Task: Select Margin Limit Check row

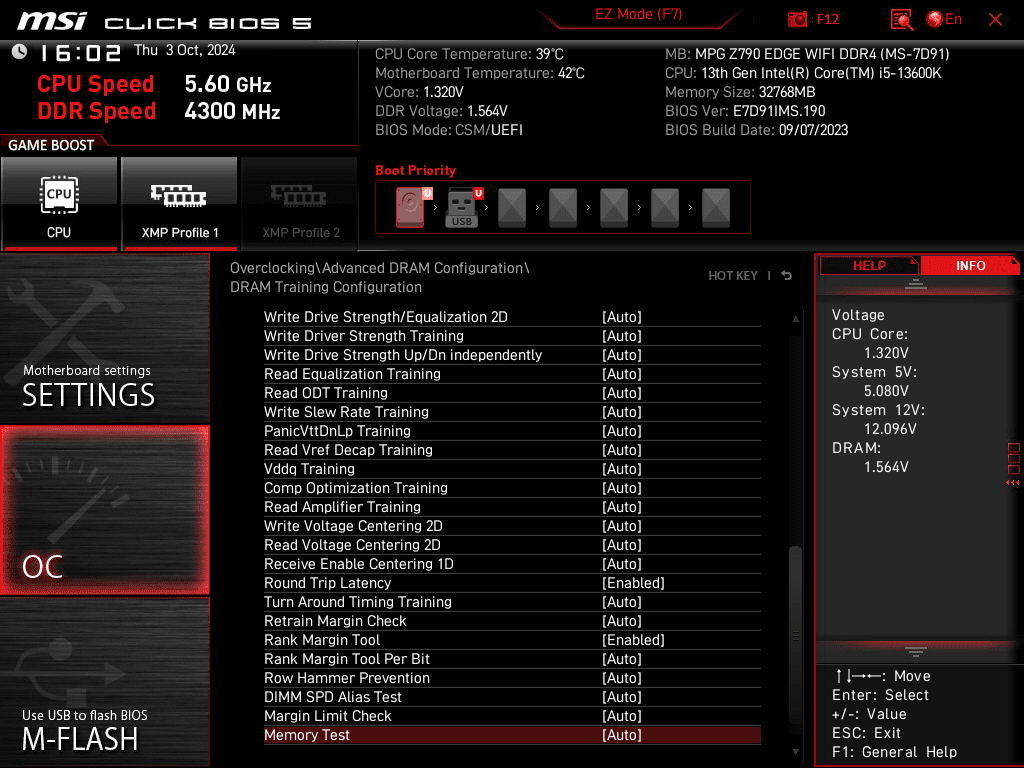Action: [x=512, y=716]
